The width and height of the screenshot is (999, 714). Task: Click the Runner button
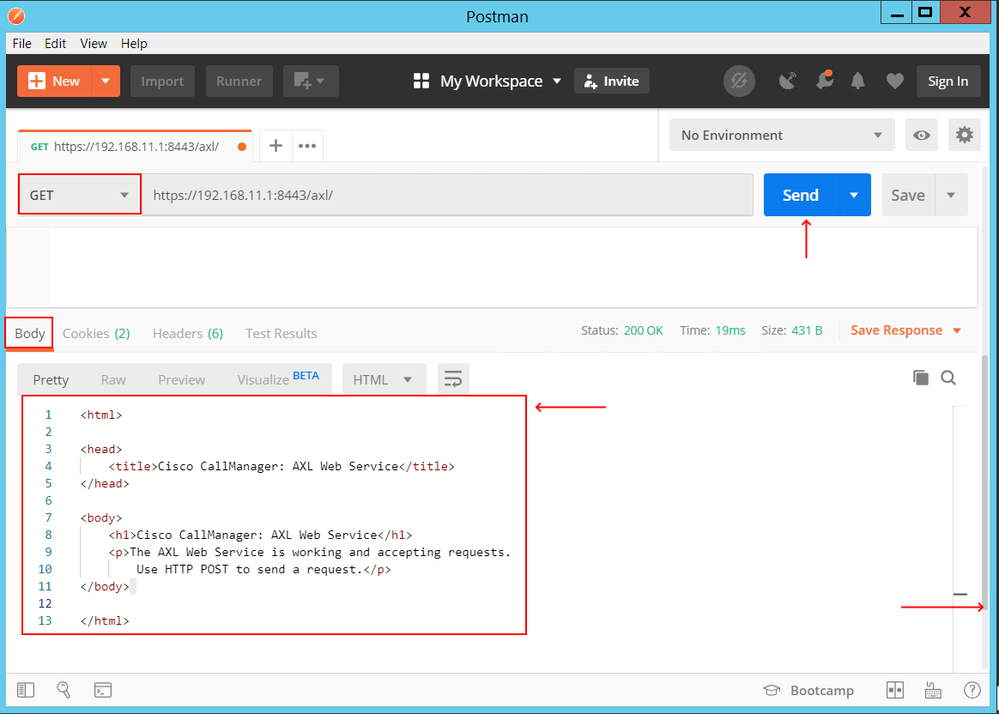click(239, 81)
